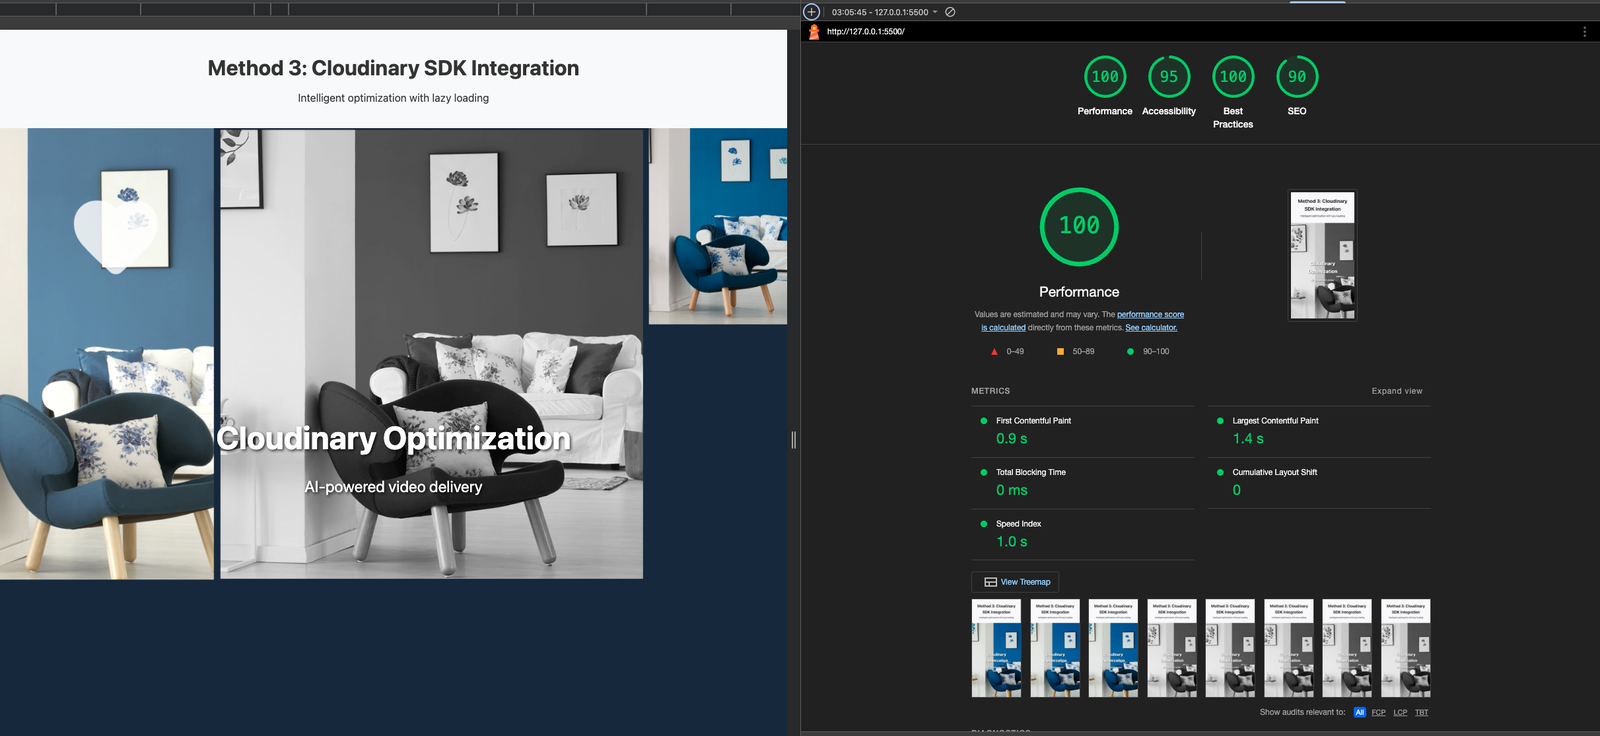The width and height of the screenshot is (1600, 736).
Task: Select the 1.0 s Speed Index value
Action: coord(1012,542)
